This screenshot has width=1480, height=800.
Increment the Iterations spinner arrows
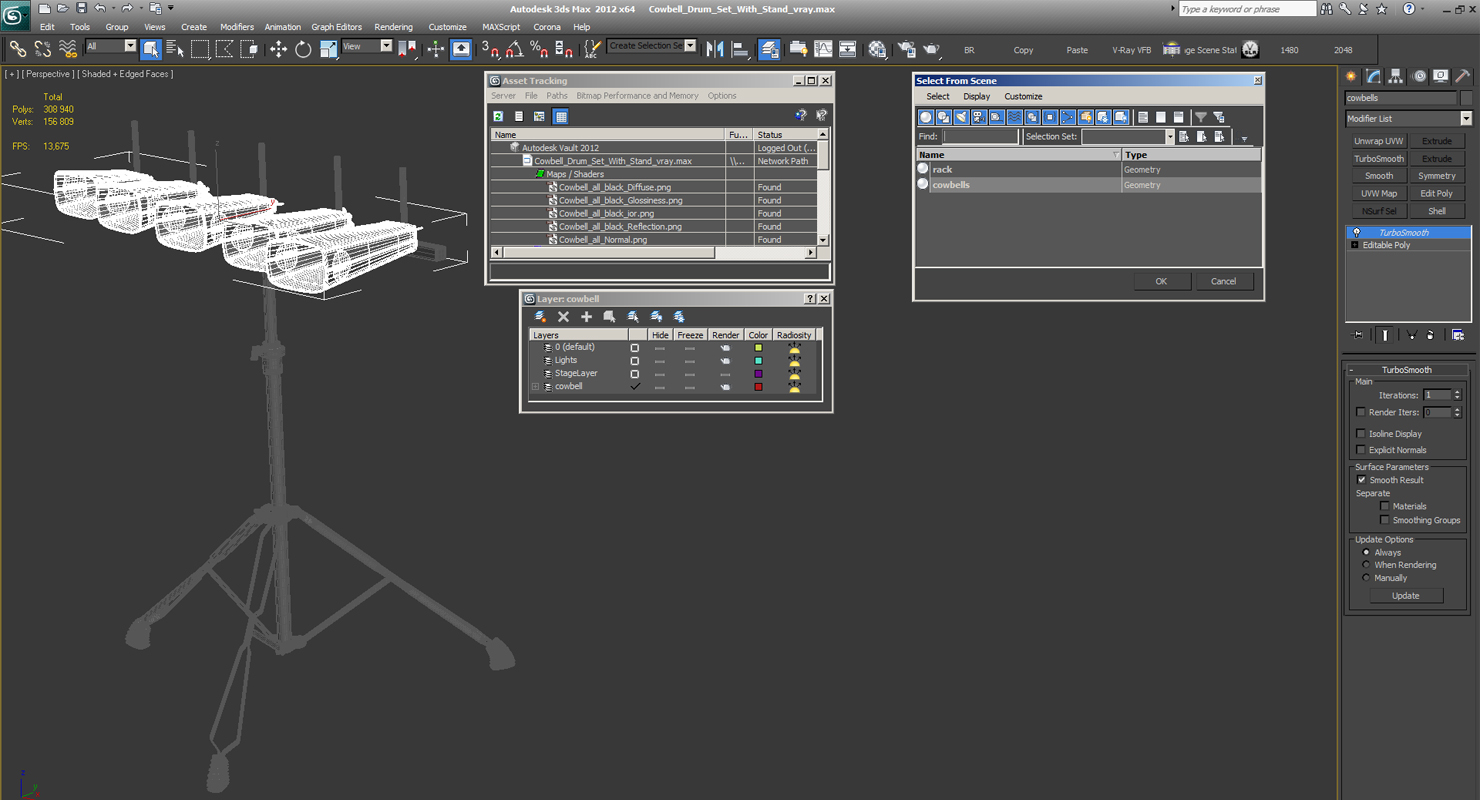tap(1457, 392)
